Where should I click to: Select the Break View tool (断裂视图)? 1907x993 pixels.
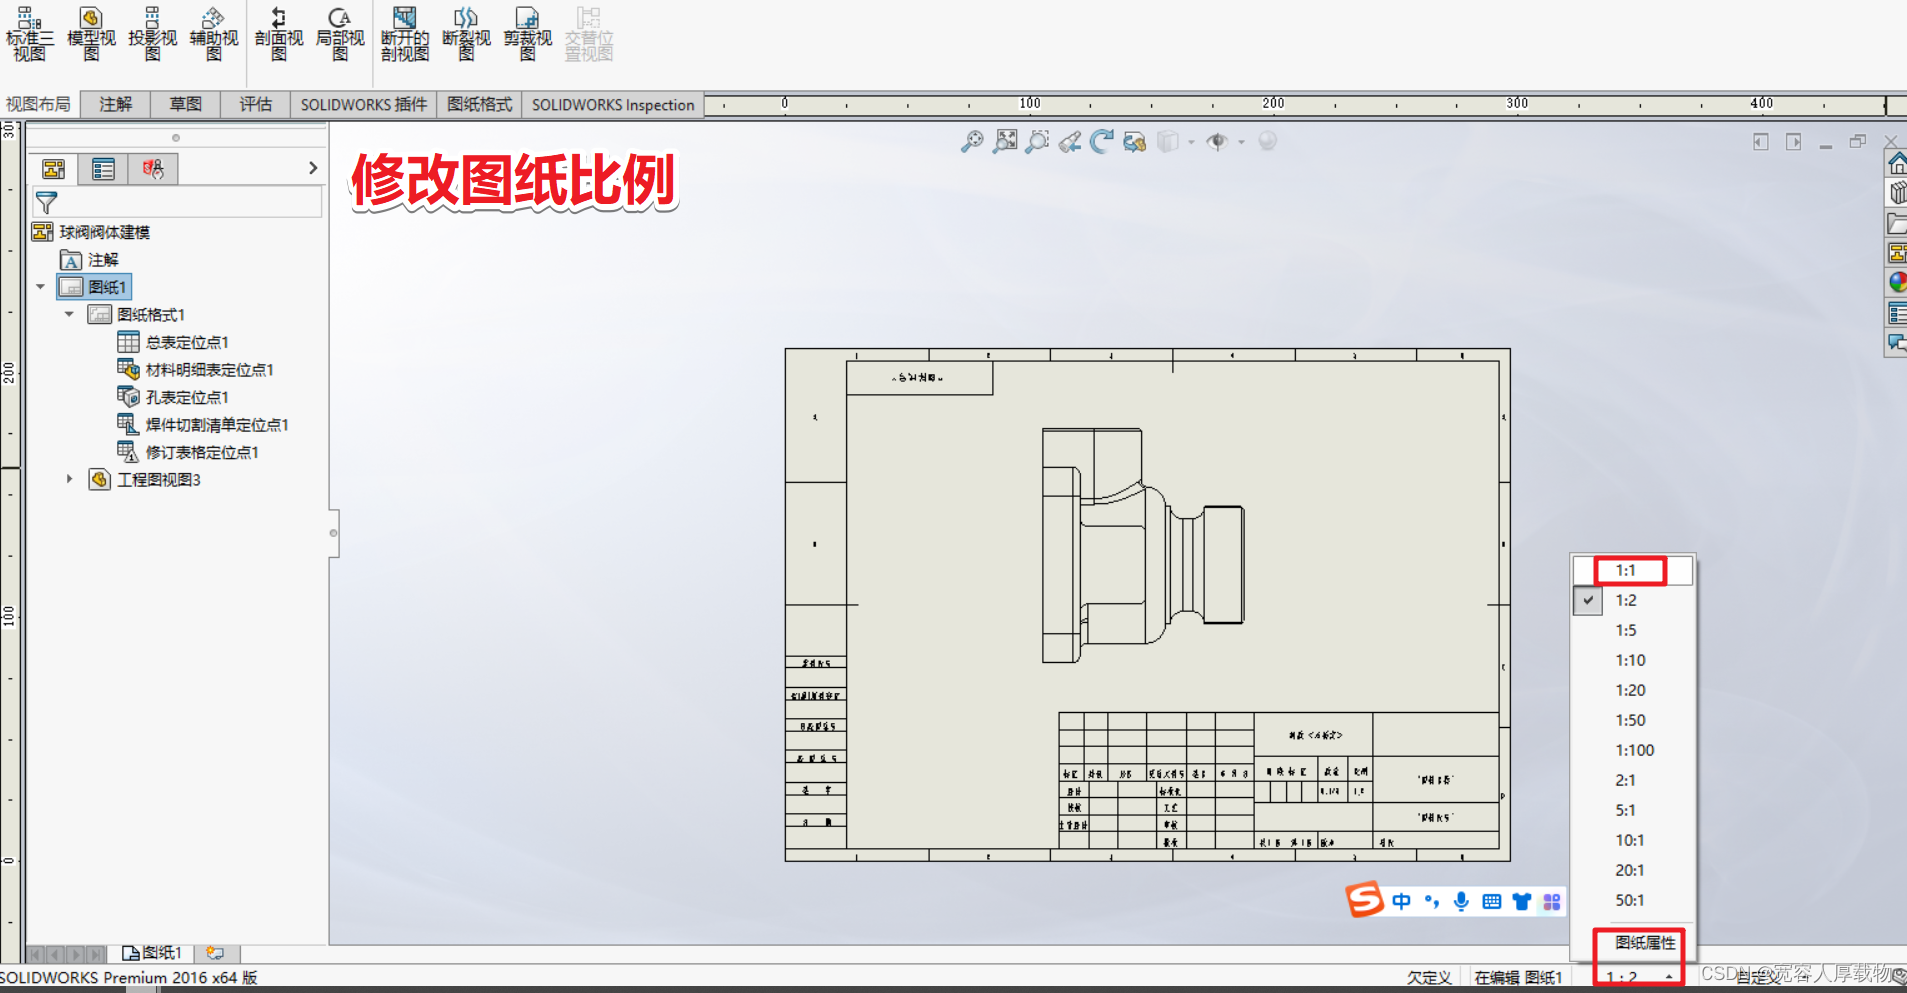[466, 33]
